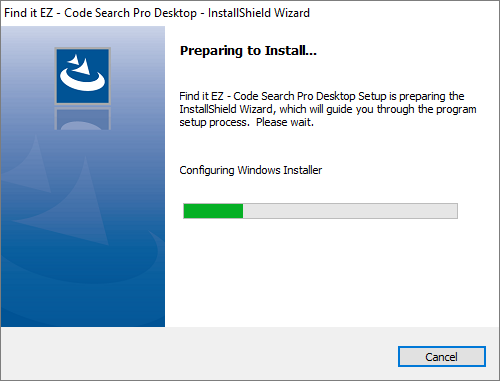Click the Cancel button
This screenshot has height=381, width=500.
click(x=442, y=357)
